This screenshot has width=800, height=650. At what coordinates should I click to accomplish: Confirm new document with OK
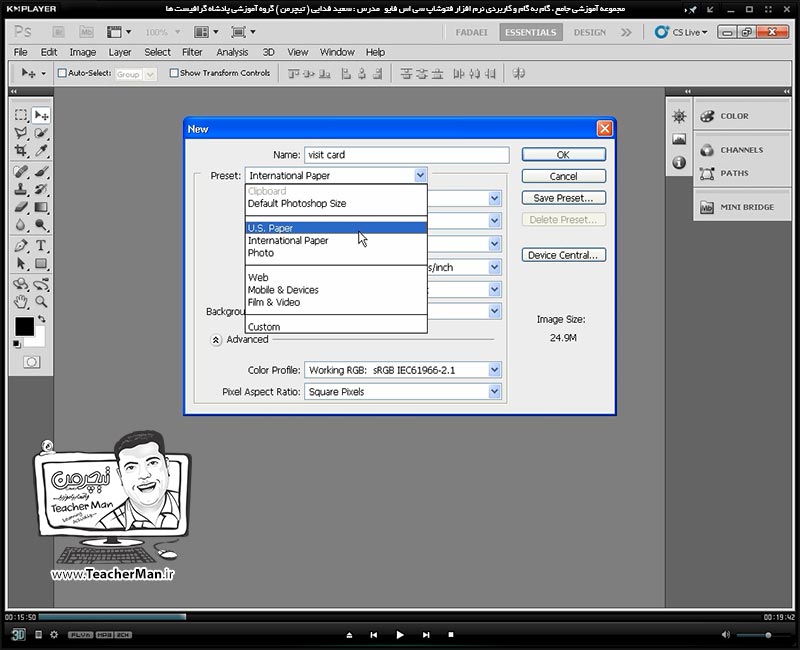point(564,155)
